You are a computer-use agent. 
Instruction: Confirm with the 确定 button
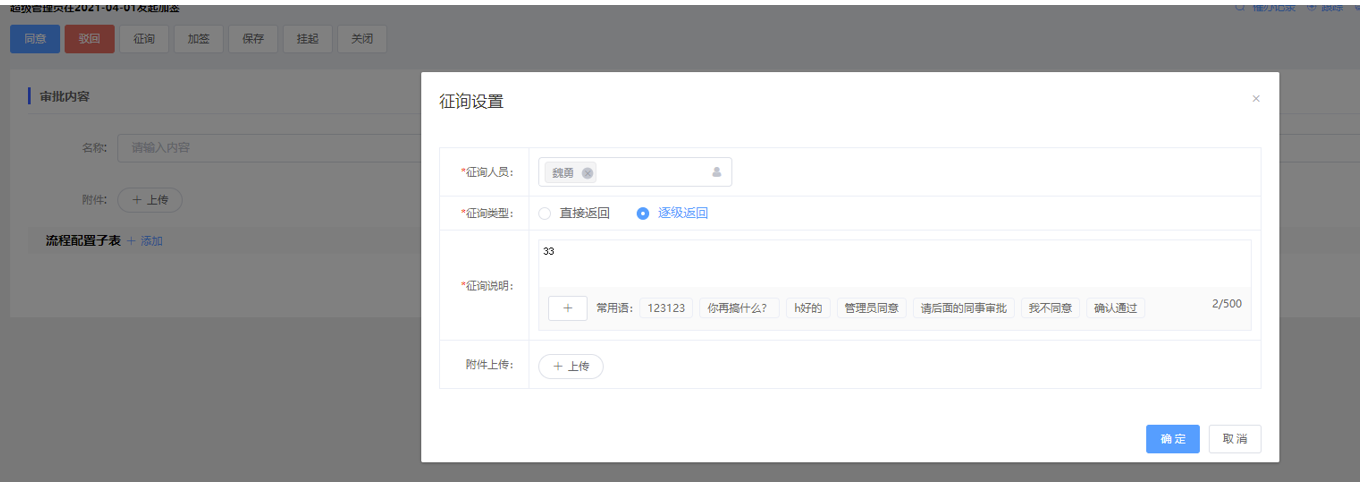[x=1172, y=439]
